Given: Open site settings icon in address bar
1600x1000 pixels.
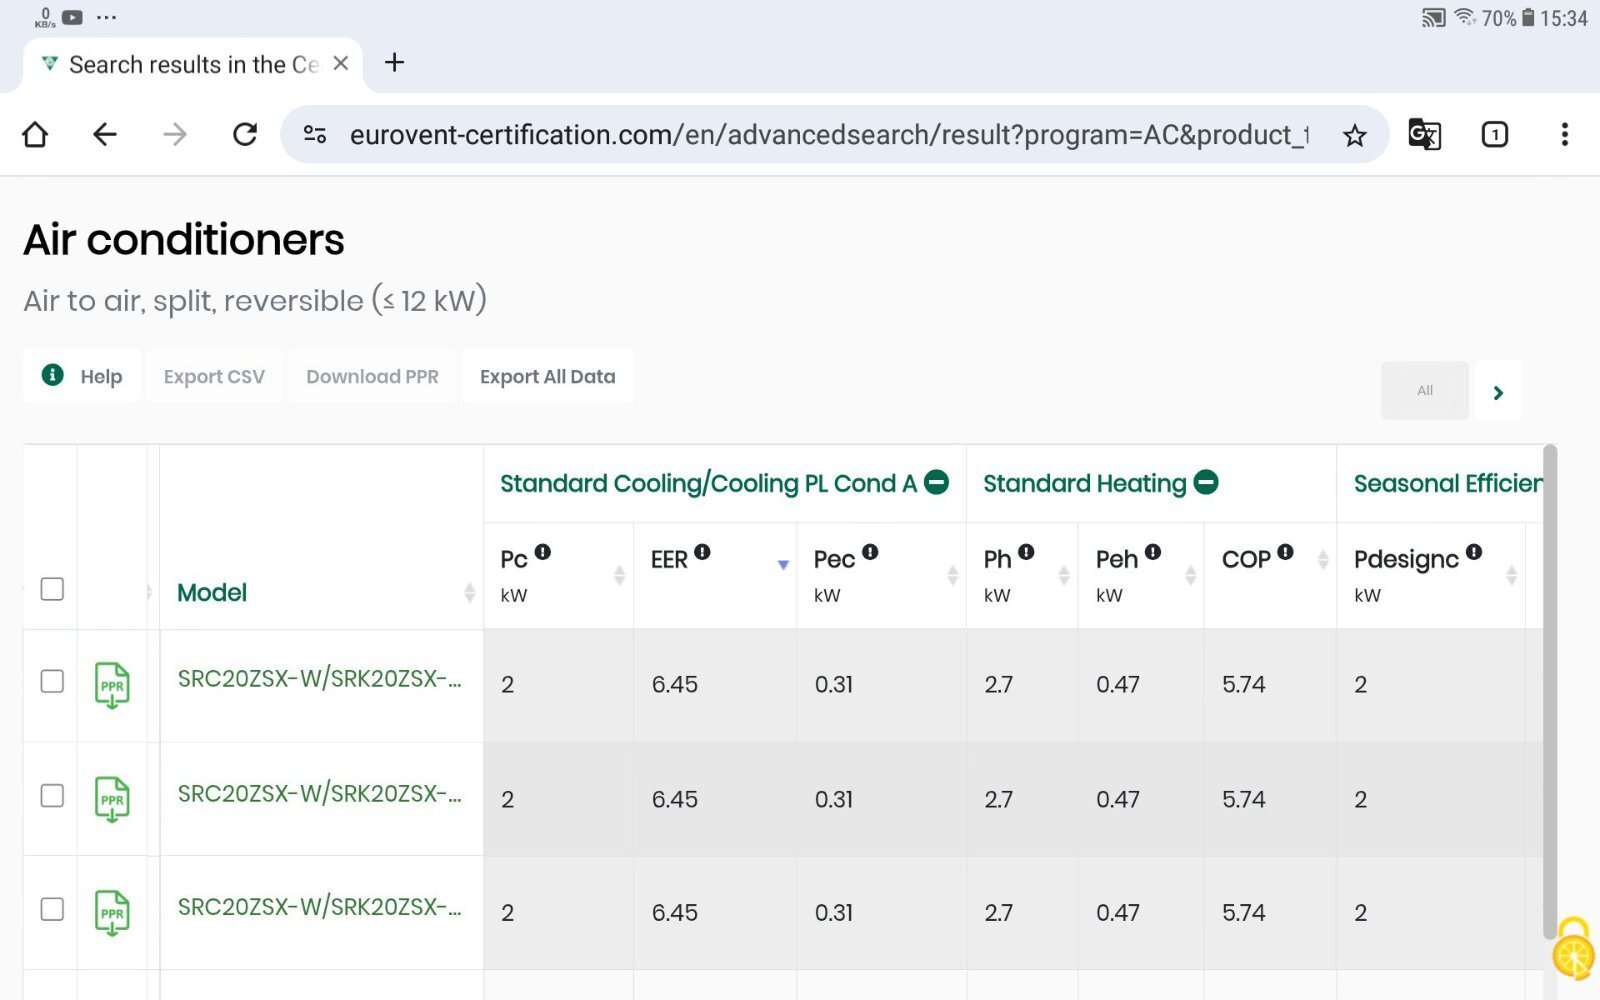Looking at the screenshot, I should coord(315,134).
